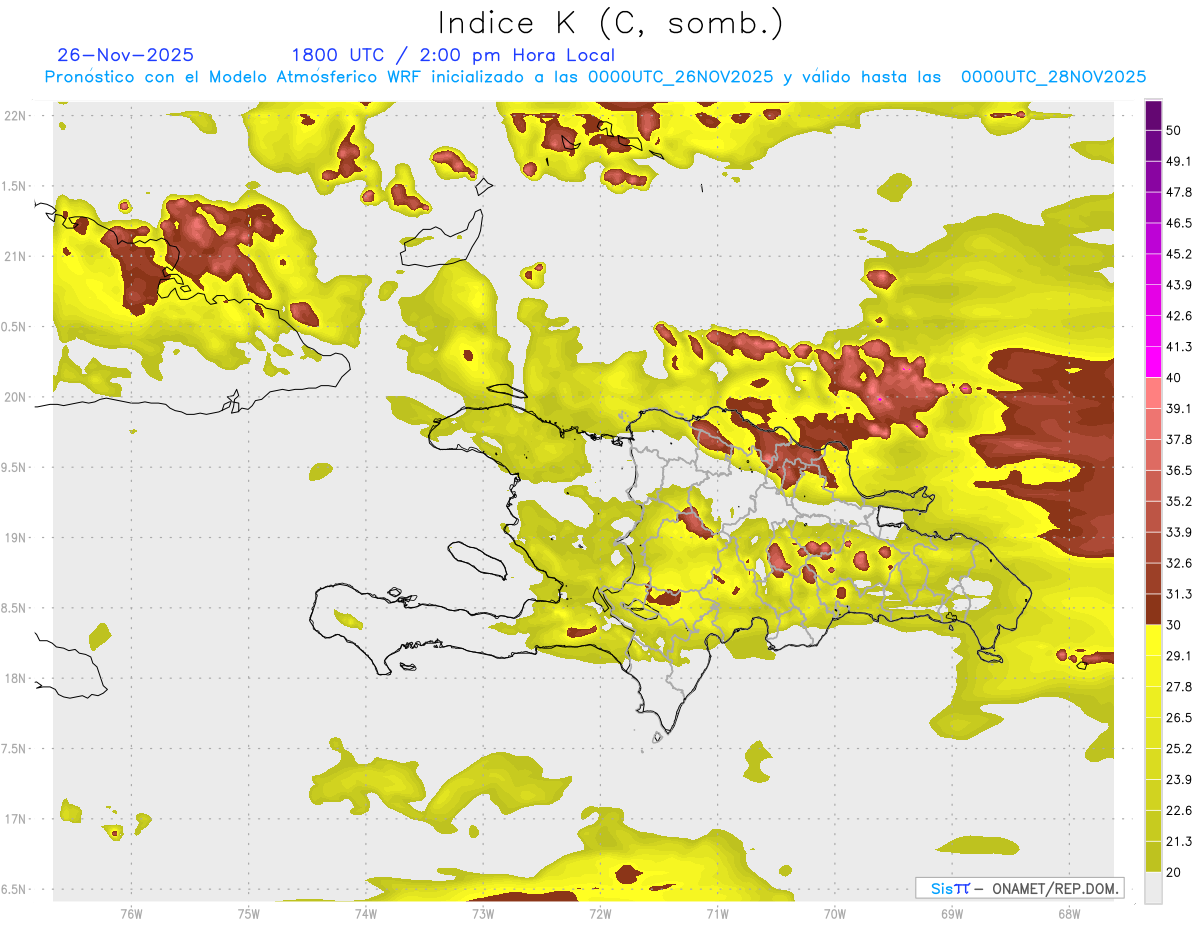Click longitude axis label '76W'
Screen dimensions: 1200x927
pyautogui.click(x=131, y=913)
